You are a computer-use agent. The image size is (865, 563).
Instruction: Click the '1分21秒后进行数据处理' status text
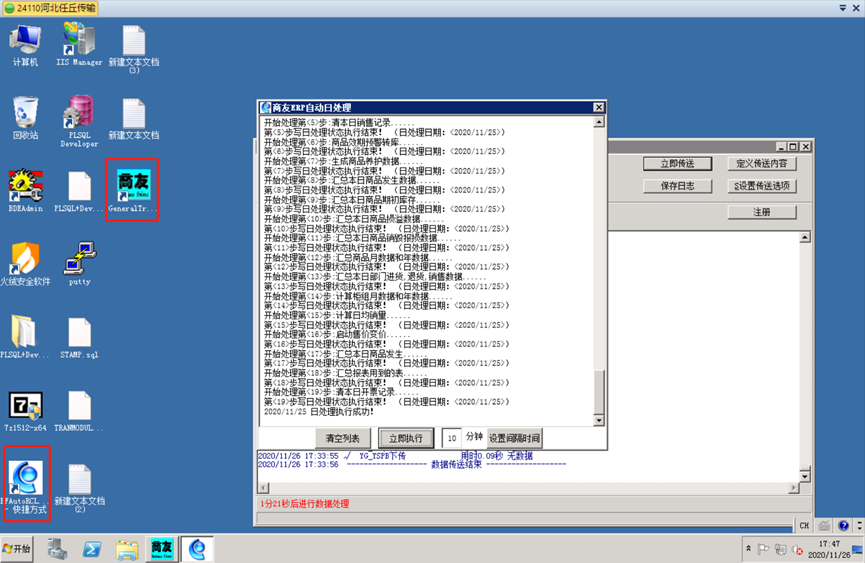tap(305, 504)
